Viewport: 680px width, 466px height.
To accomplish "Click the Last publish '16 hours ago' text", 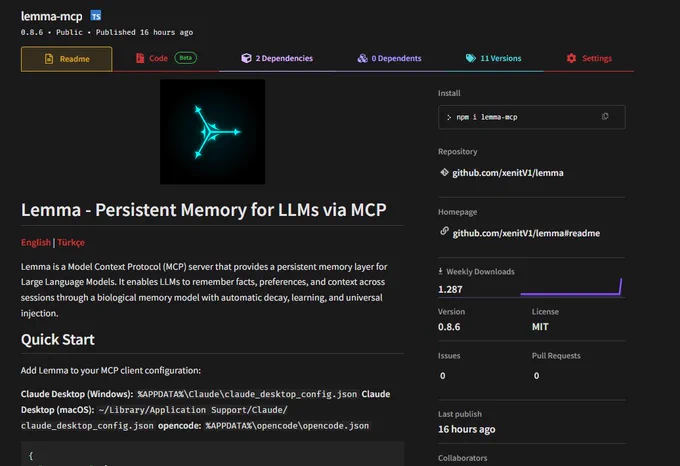I will click(467, 429).
